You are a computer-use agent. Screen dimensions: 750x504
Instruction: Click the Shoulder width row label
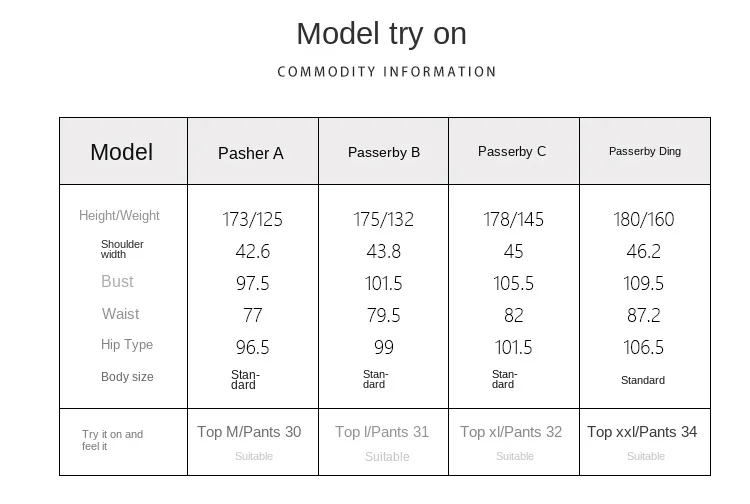tap(122, 249)
